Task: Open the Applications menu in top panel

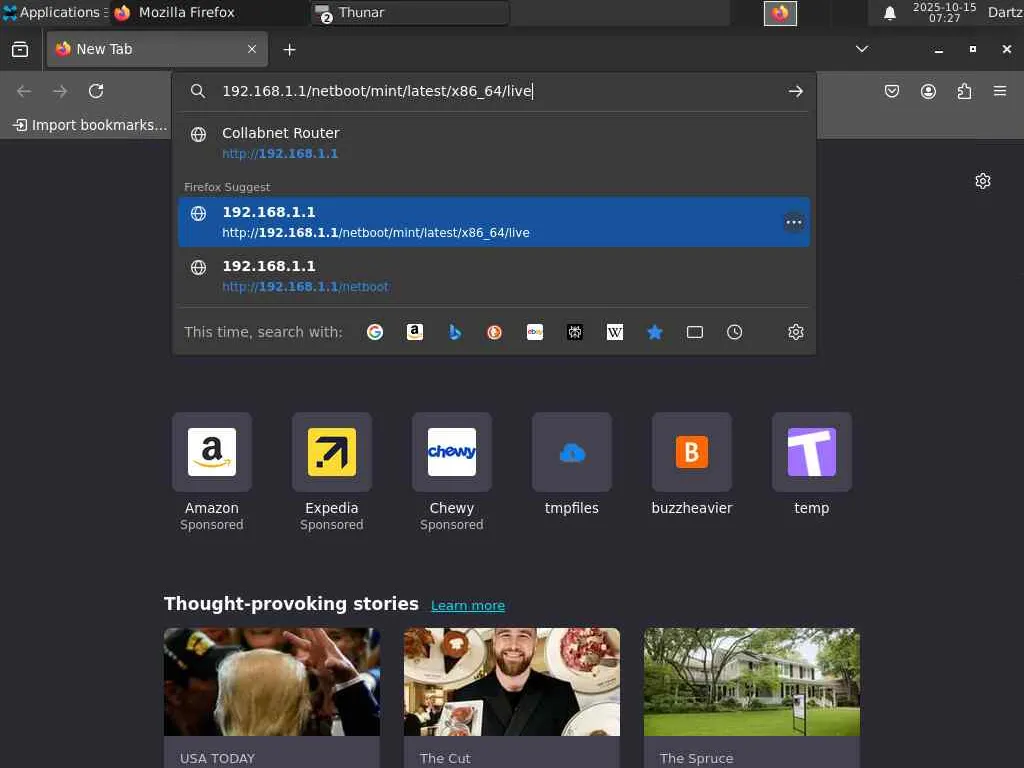Action: [x=54, y=12]
